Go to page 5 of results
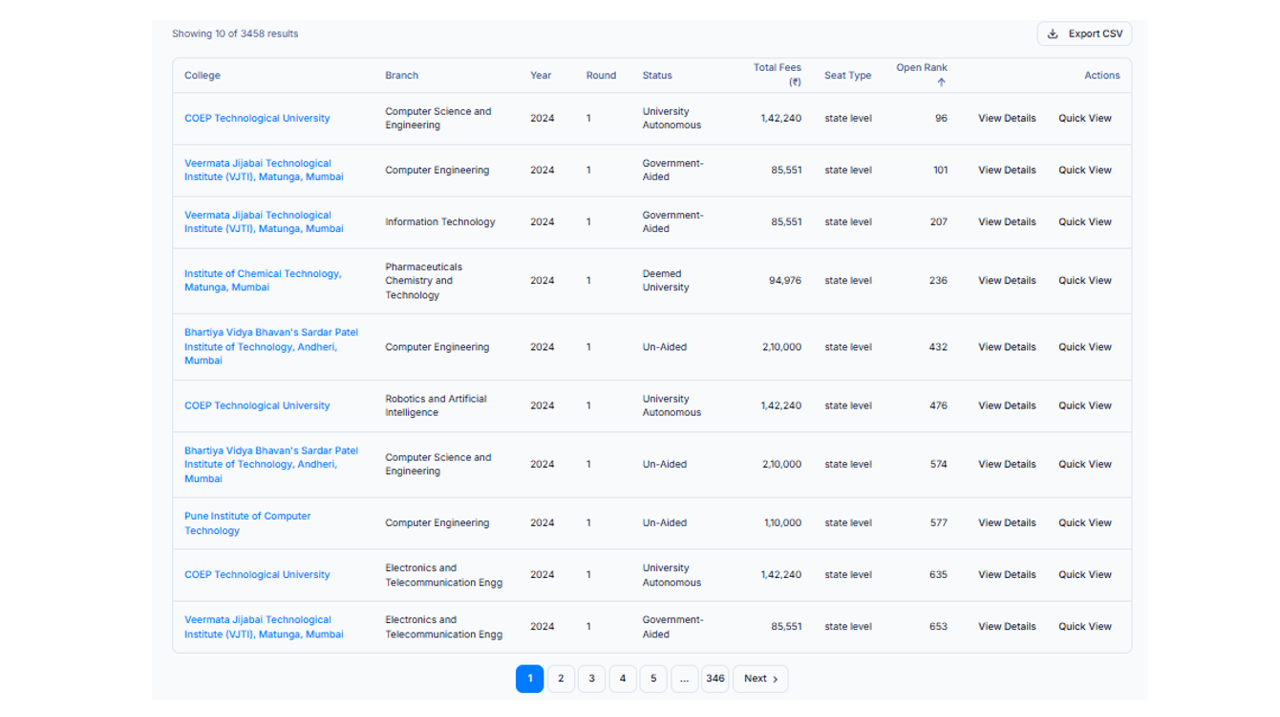The height and width of the screenshot is (717, 1280). pos(653,678)
